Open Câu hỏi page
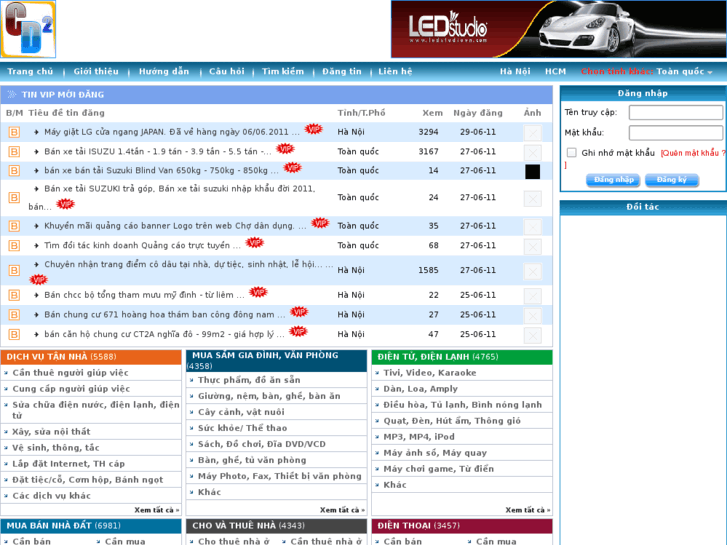 [x=227, y=71]
